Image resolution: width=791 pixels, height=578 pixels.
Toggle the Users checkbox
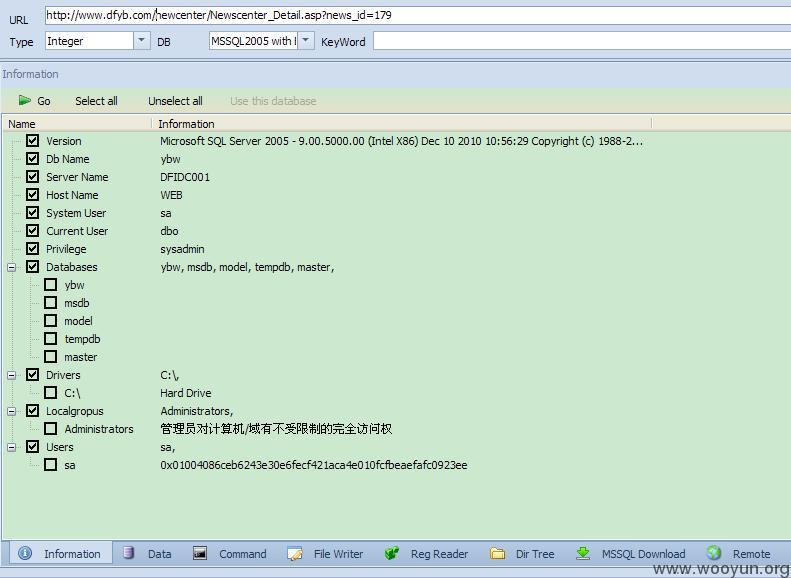[32, 446]
